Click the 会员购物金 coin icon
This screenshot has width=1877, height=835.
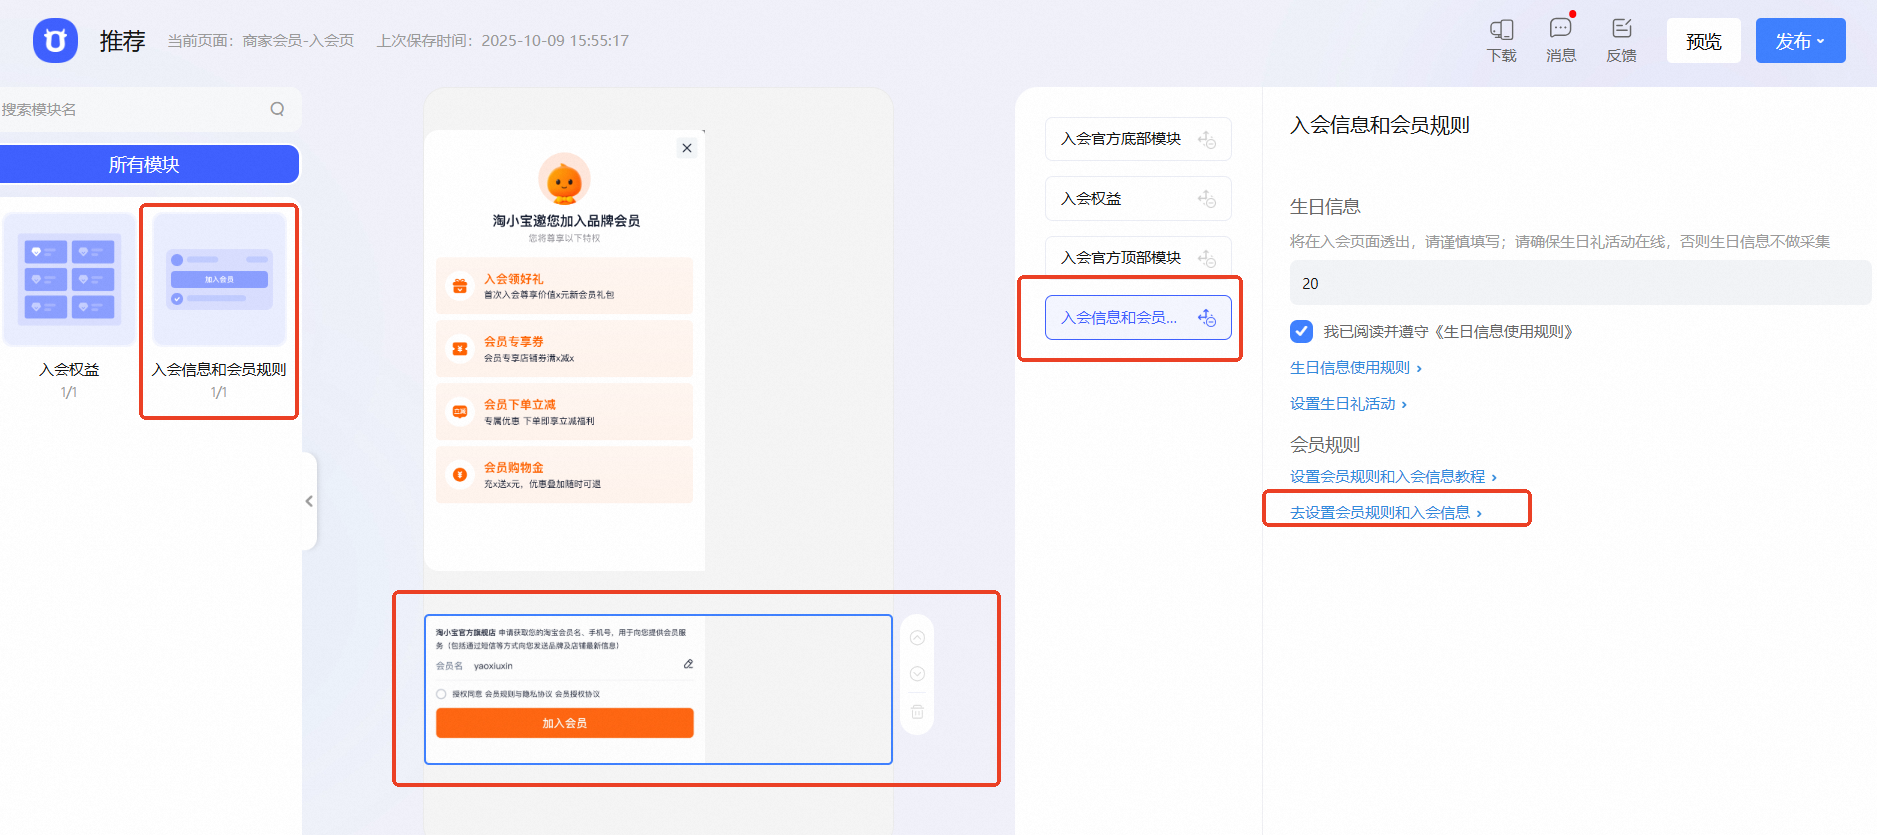(460, 474)
